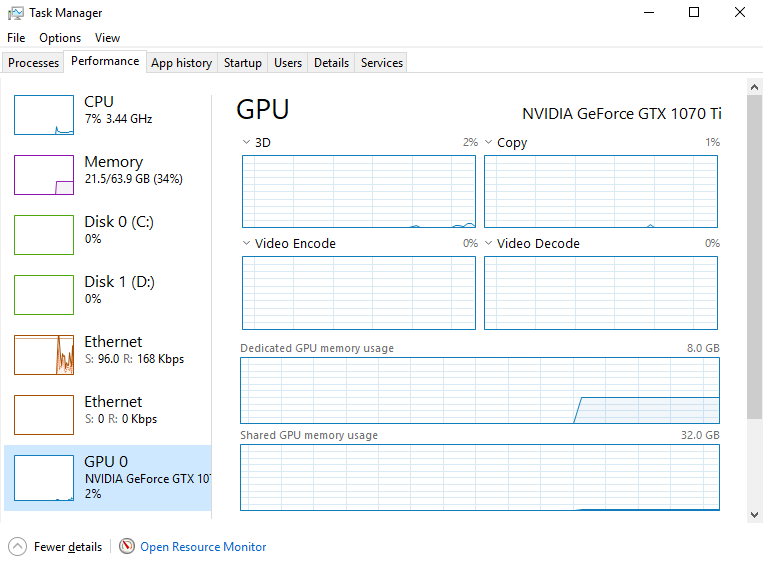Click the Memory 21.5/63.9 GB (34%) text
Viewport: 763px width, 571px height.
click(x=133, y=179)
